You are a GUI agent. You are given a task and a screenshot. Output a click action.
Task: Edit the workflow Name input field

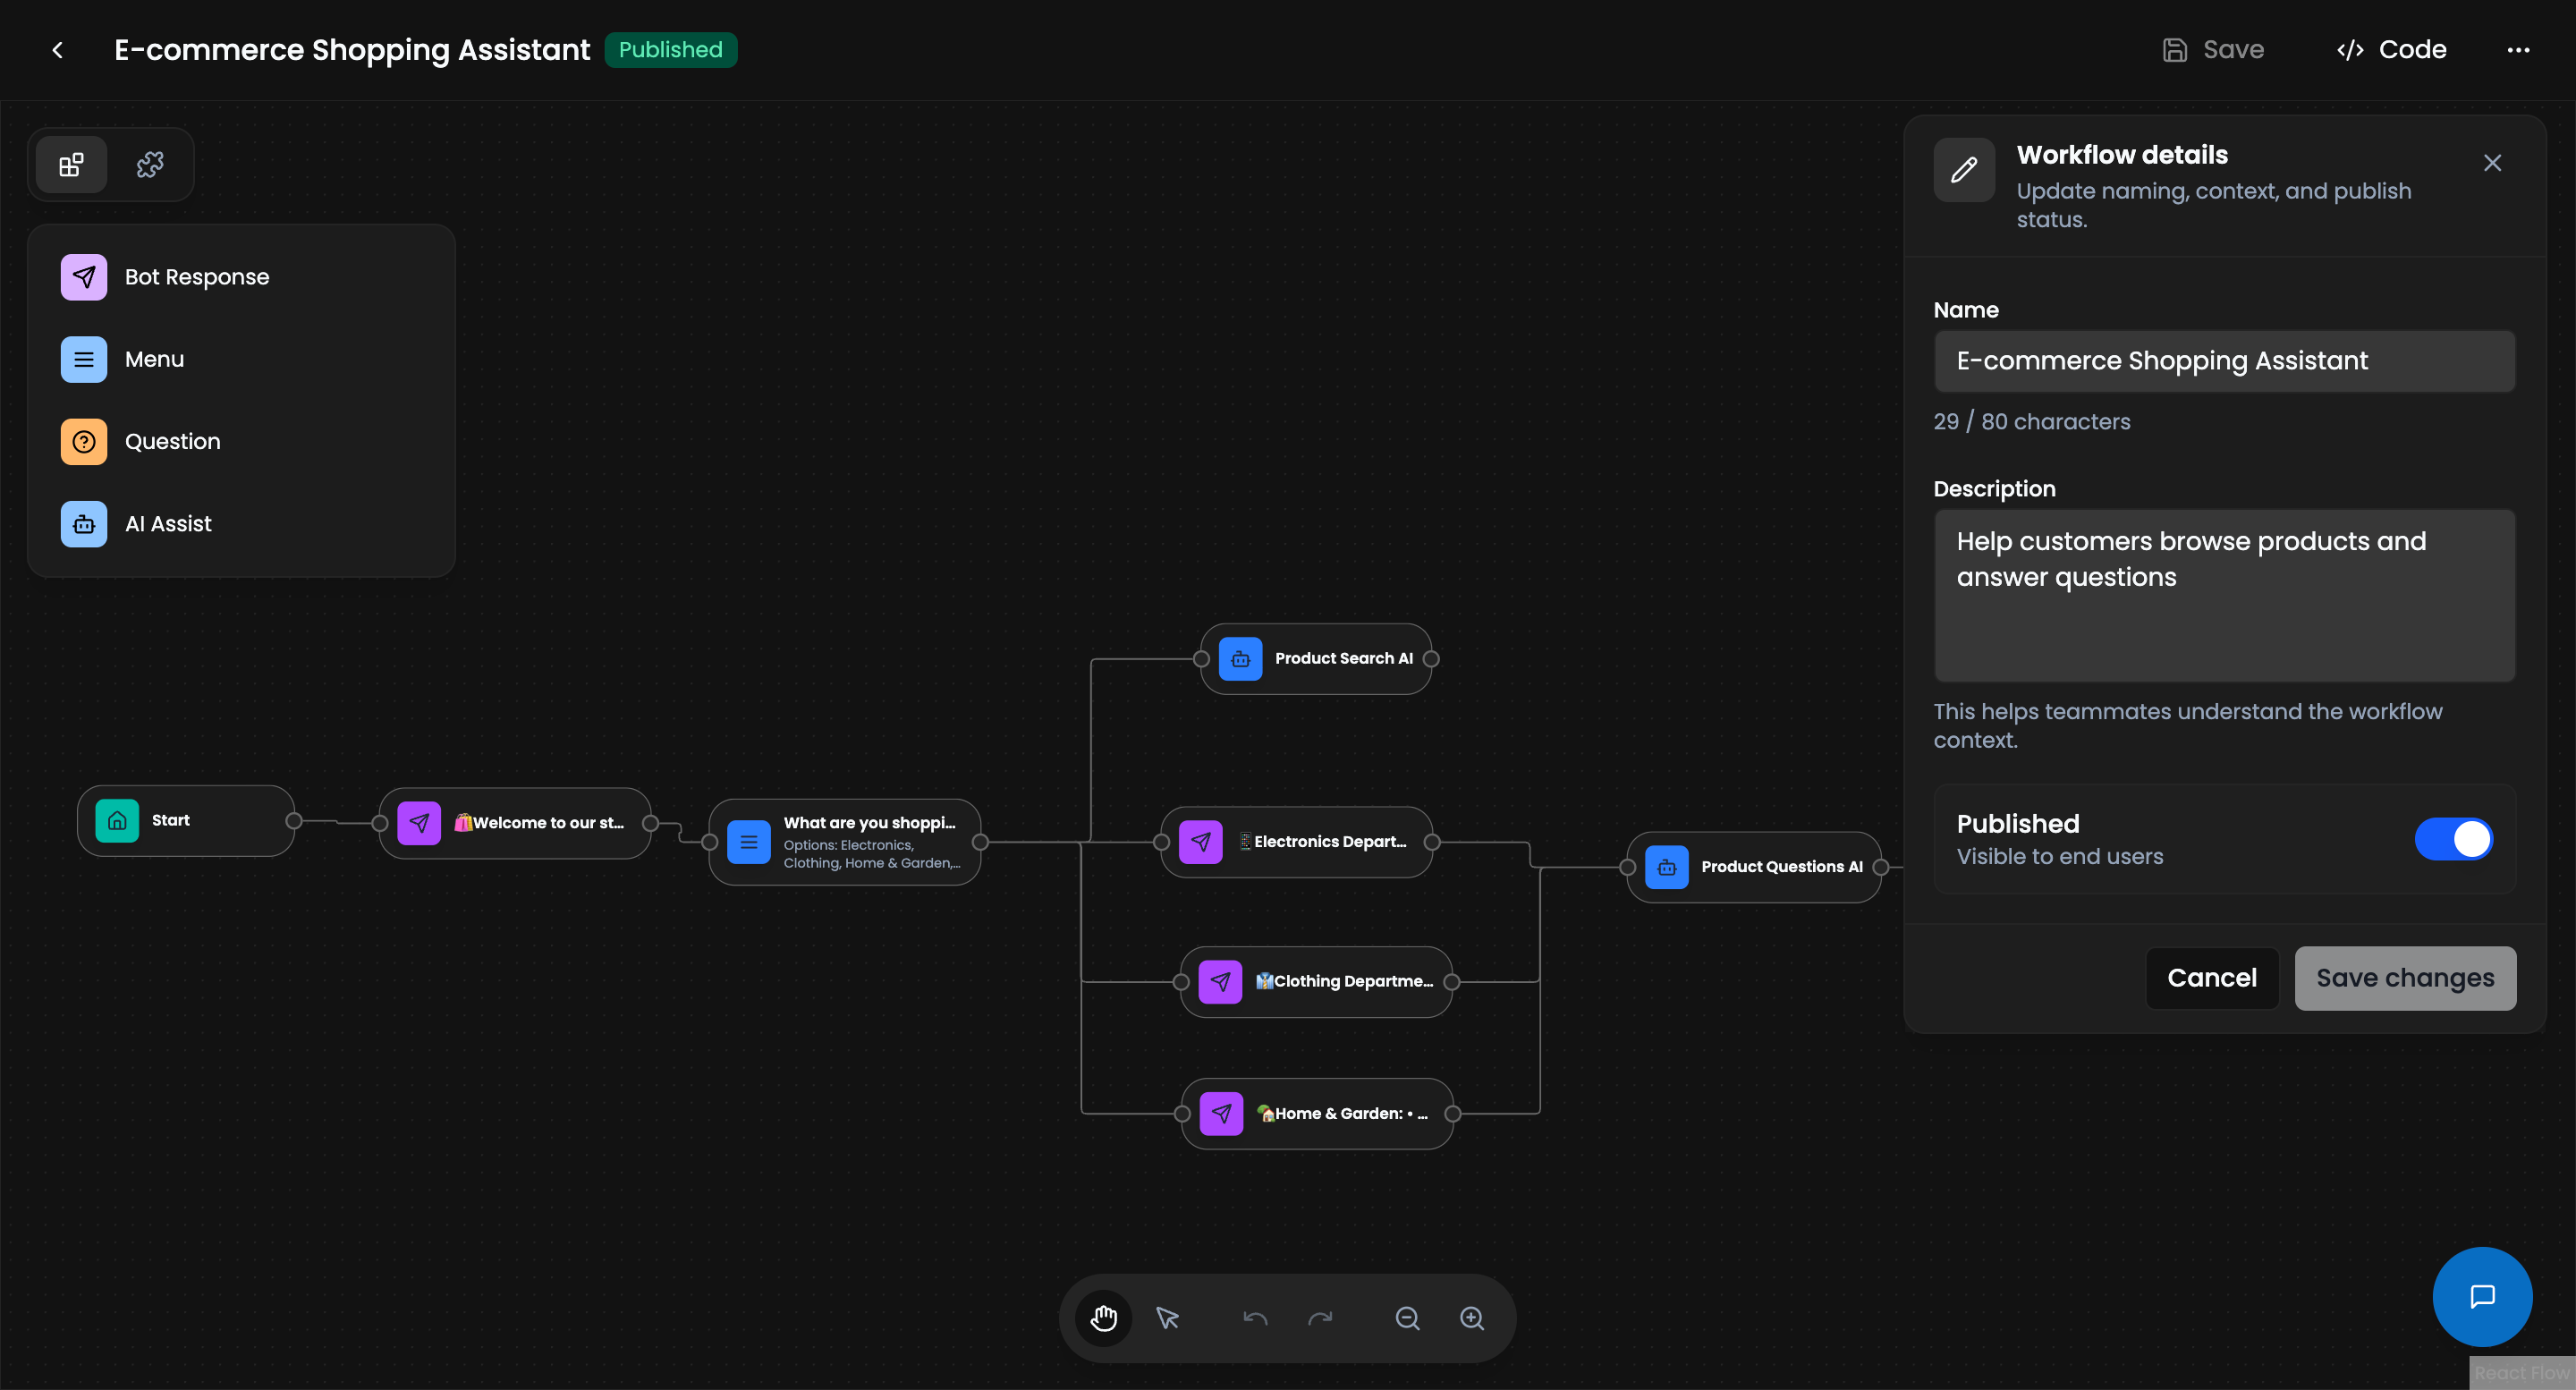pos(2224,361)
